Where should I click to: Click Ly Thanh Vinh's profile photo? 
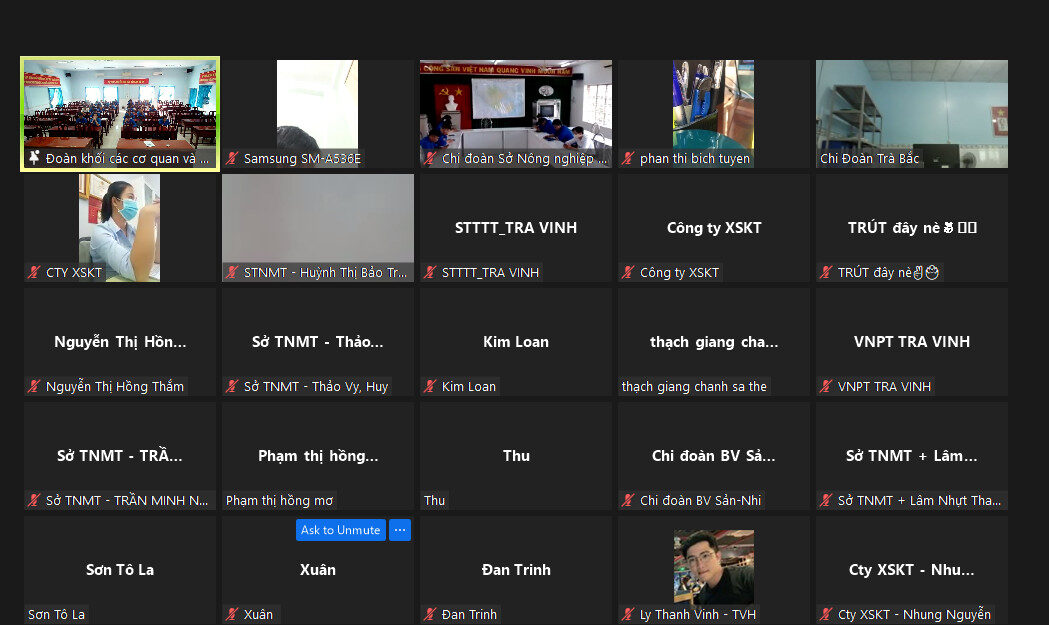[713, 565]
